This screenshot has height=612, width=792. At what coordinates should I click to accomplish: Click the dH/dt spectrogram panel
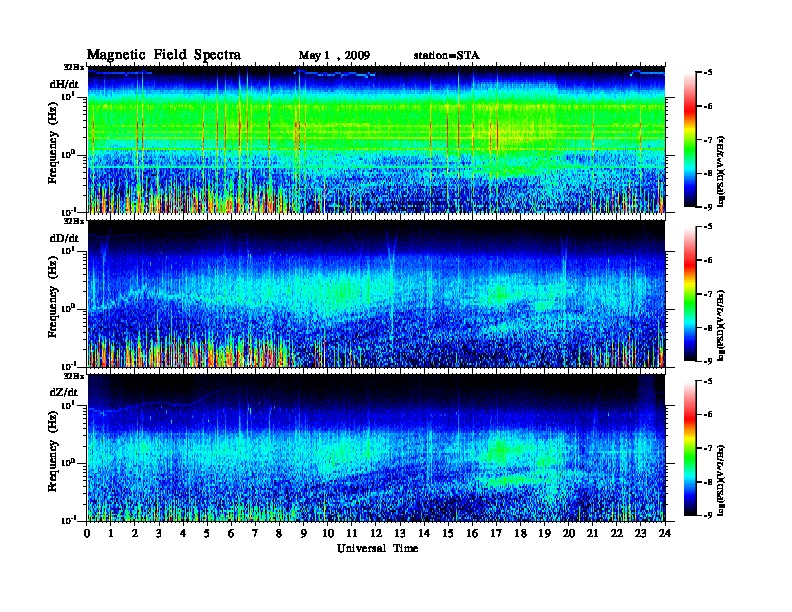[376, 139]
